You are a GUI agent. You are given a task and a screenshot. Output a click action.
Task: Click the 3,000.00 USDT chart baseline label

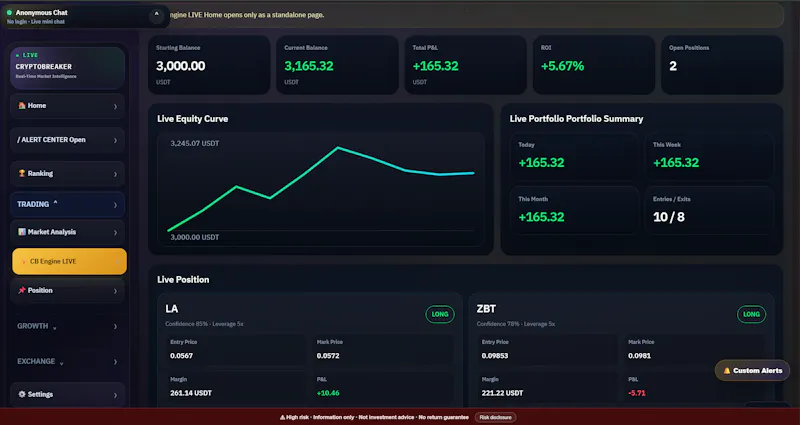[x=195, y=237]
